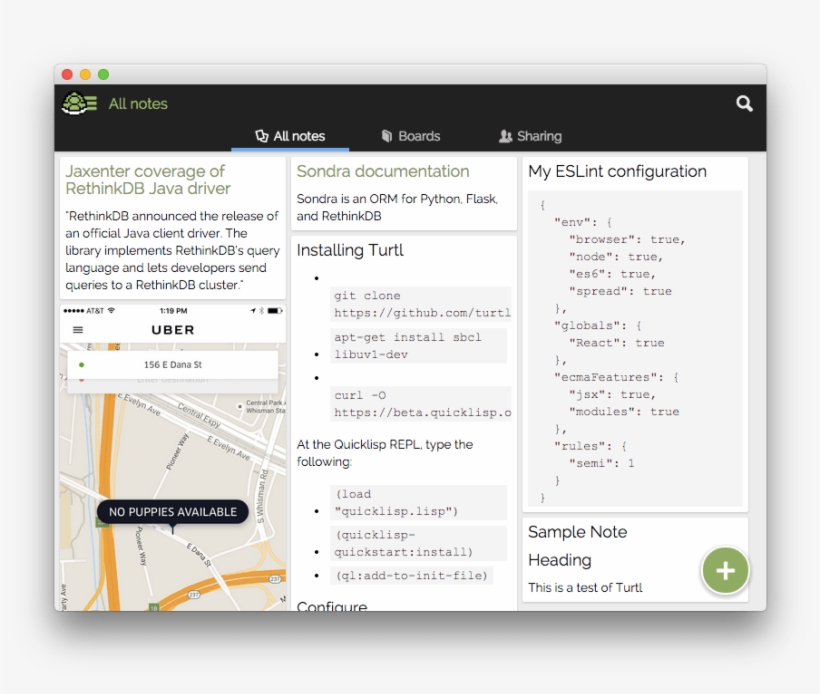Screen dimensions: 820x694
Task: Open the Sondra documentation note title
Action: (x=383, y=171)
